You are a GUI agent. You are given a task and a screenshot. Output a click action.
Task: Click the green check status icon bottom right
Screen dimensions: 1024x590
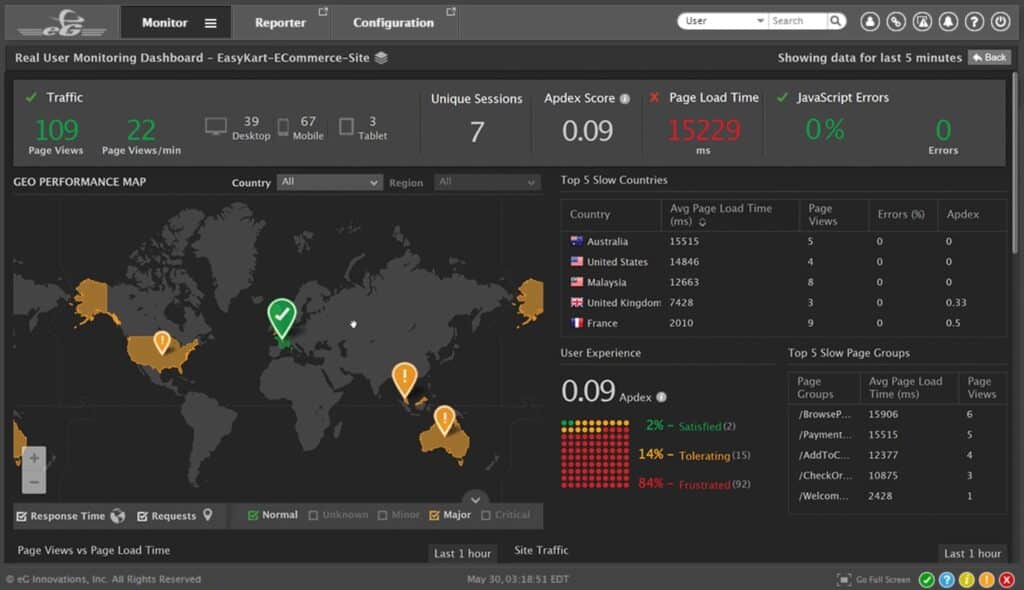925,579
